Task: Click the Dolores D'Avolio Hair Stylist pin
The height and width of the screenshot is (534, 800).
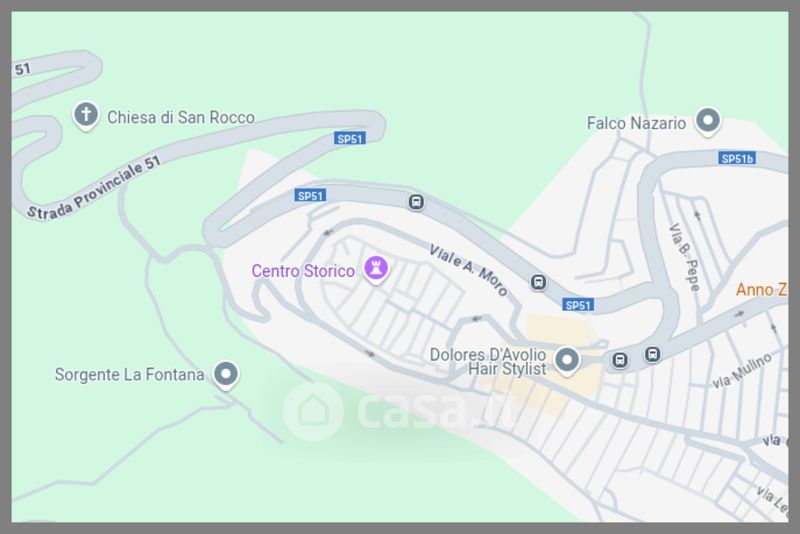Action: 566,361
